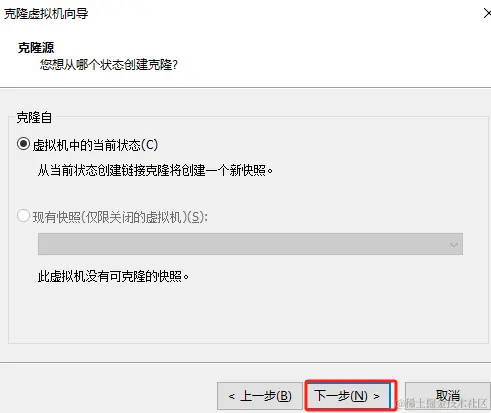This screenshot has height=413, width=491.
Task: Cancel the wizard via 取消
Action: pos(448,396)
